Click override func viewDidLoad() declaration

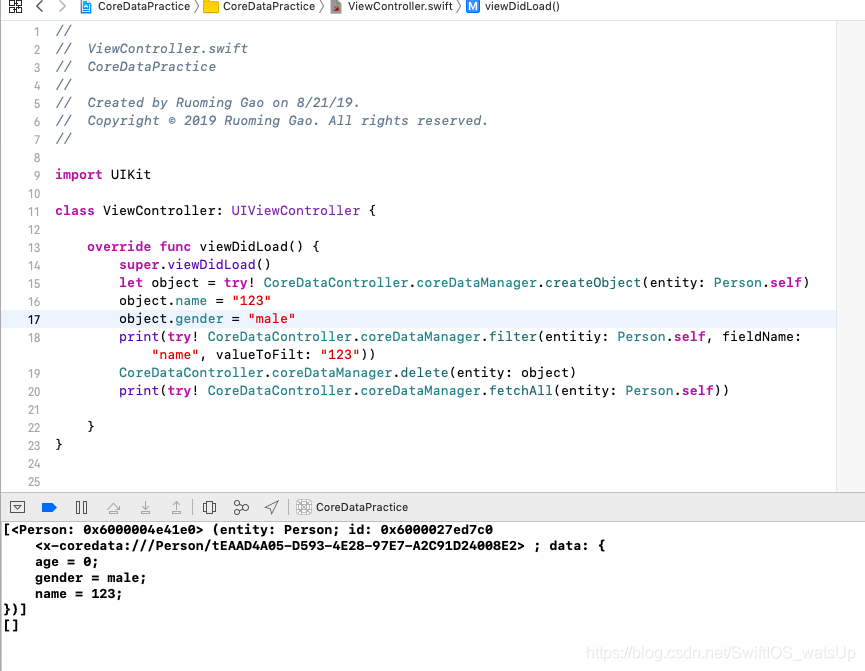click(x=203, y=246)
